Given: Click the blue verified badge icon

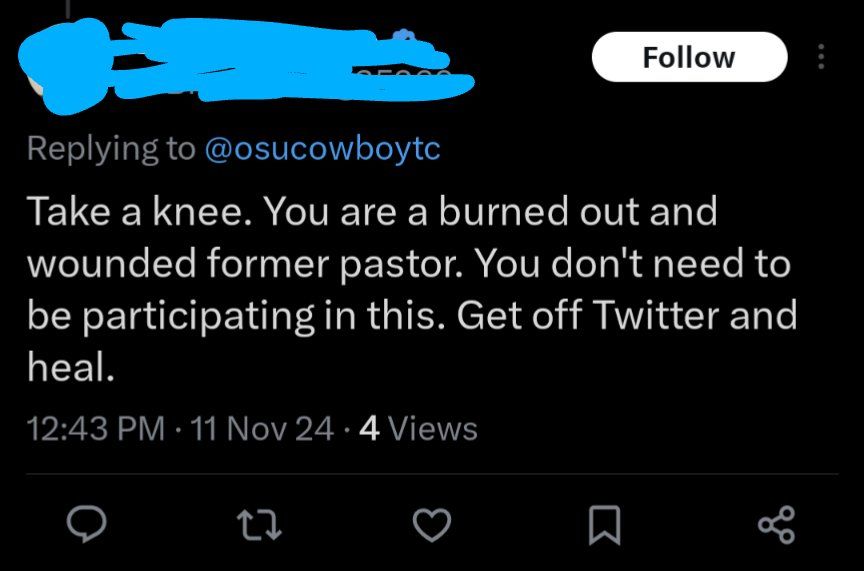Looking at the screenshot, I should (x=404, y=38).
